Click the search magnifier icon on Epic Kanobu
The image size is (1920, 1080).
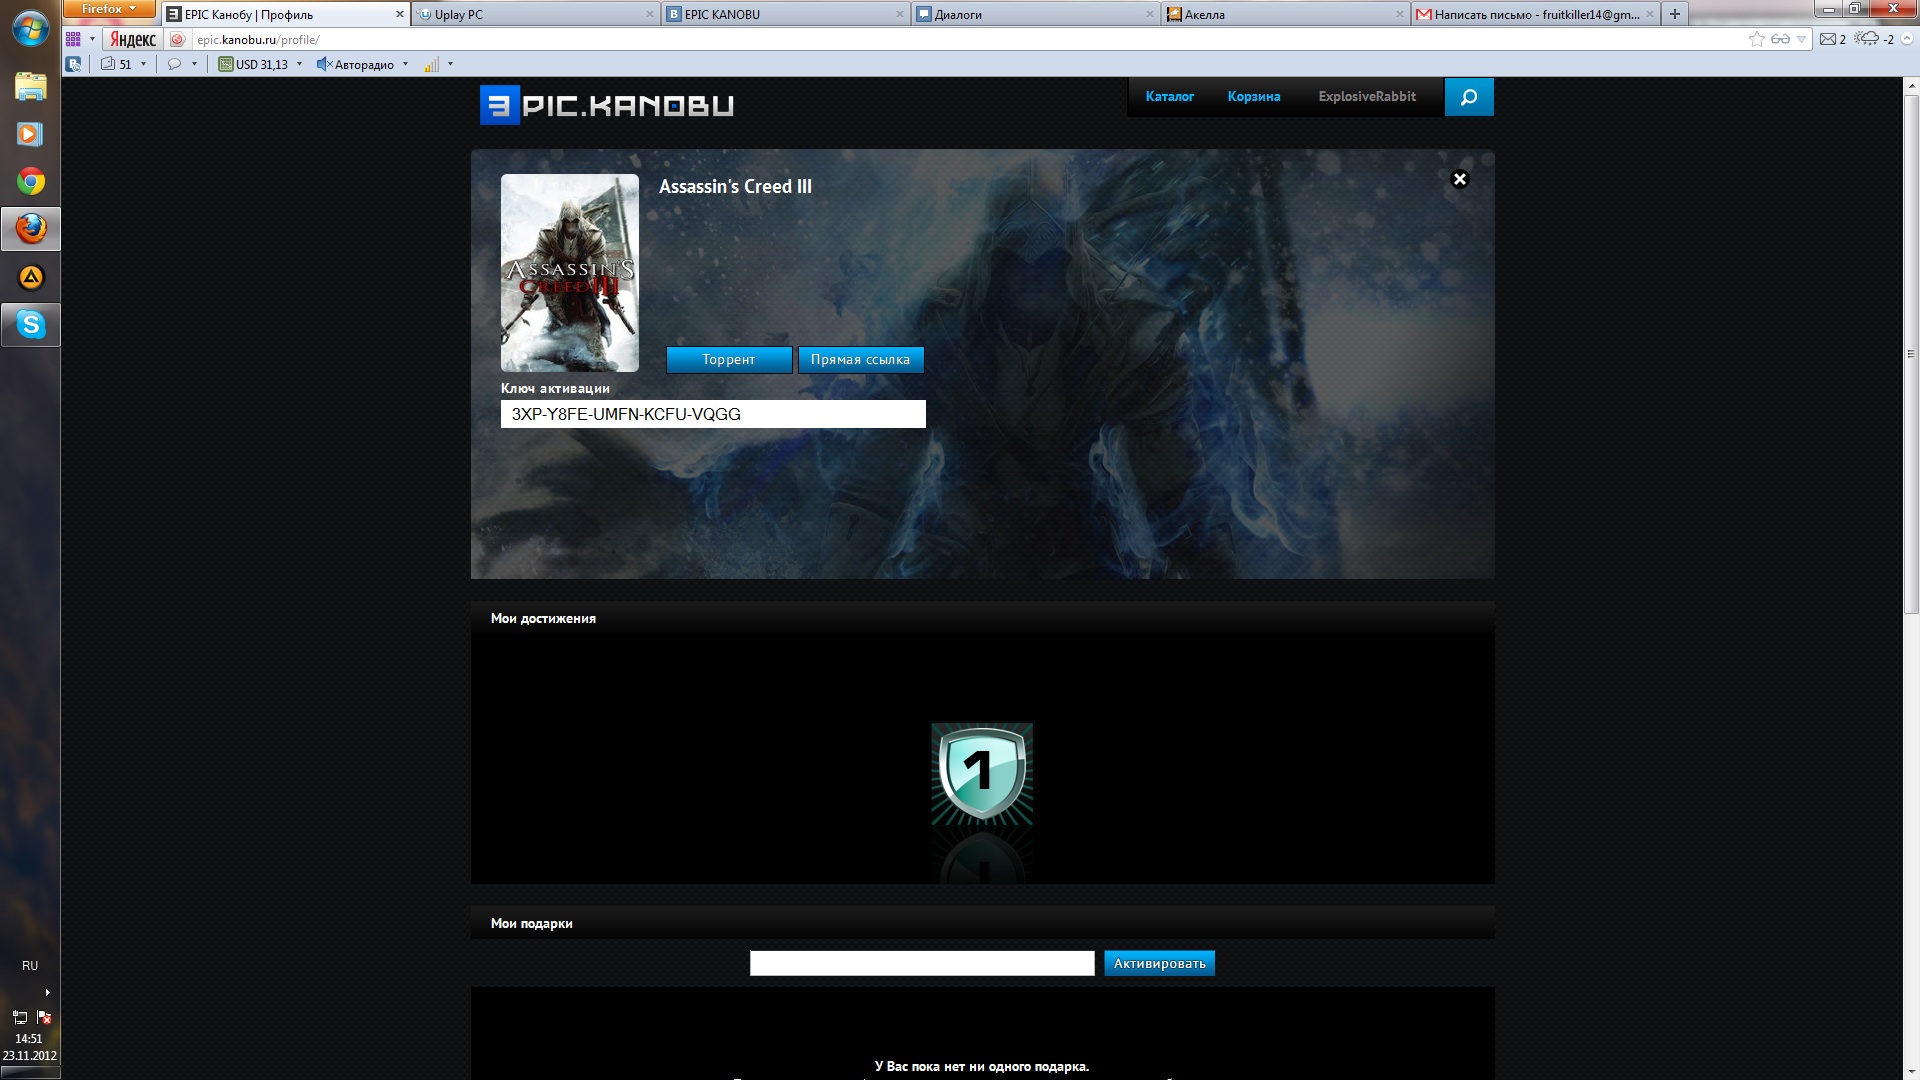click(1469, 97)
